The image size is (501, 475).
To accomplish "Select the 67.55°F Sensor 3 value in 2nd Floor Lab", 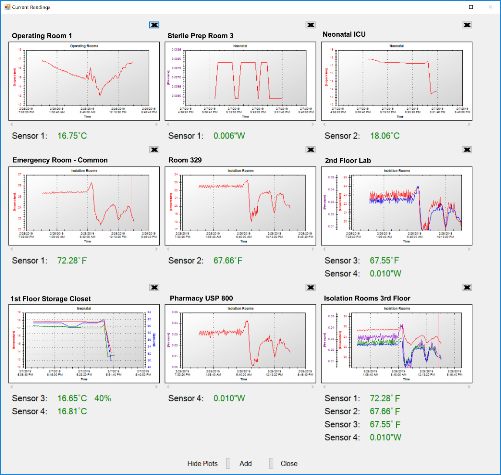I will pyautogui.click(x=384, y=260).
